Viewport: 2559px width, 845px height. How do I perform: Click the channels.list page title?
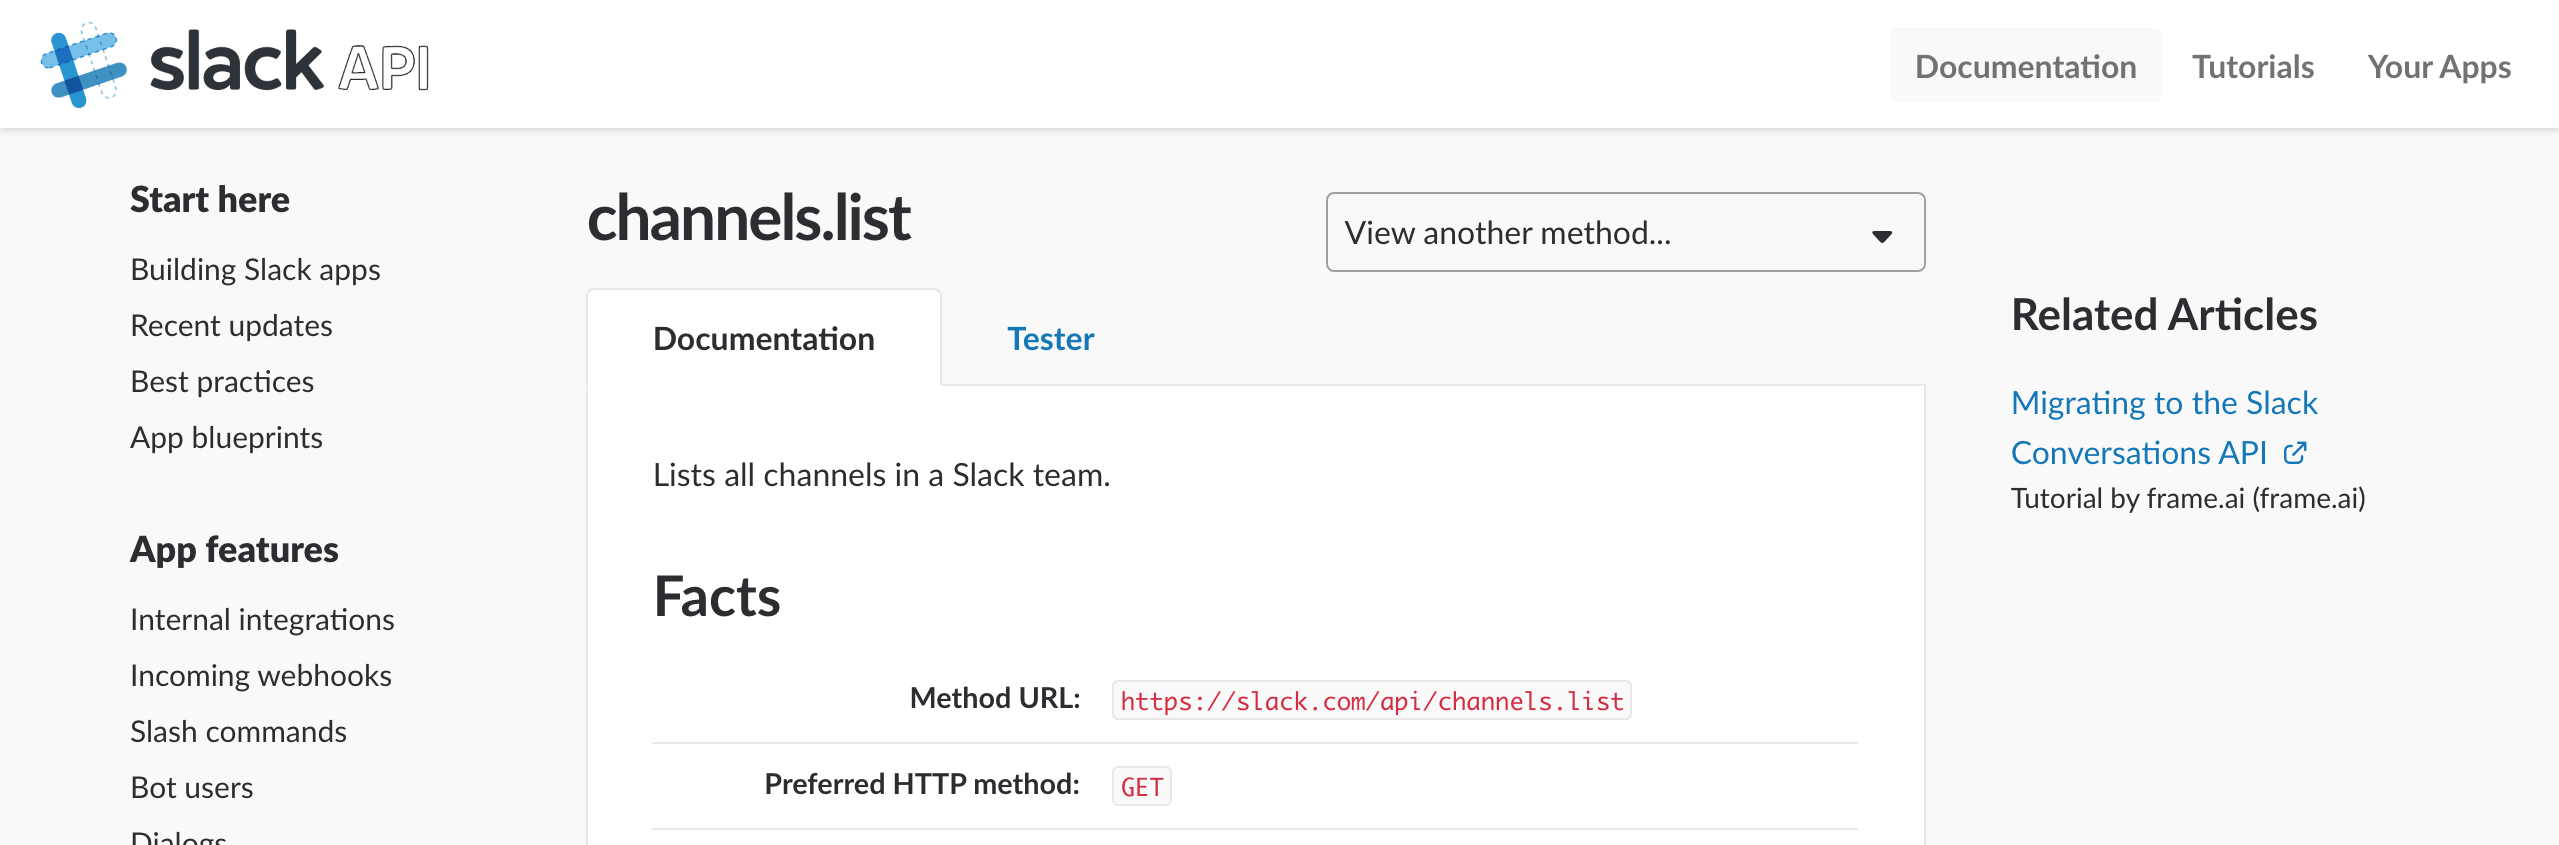coord(749,217)
